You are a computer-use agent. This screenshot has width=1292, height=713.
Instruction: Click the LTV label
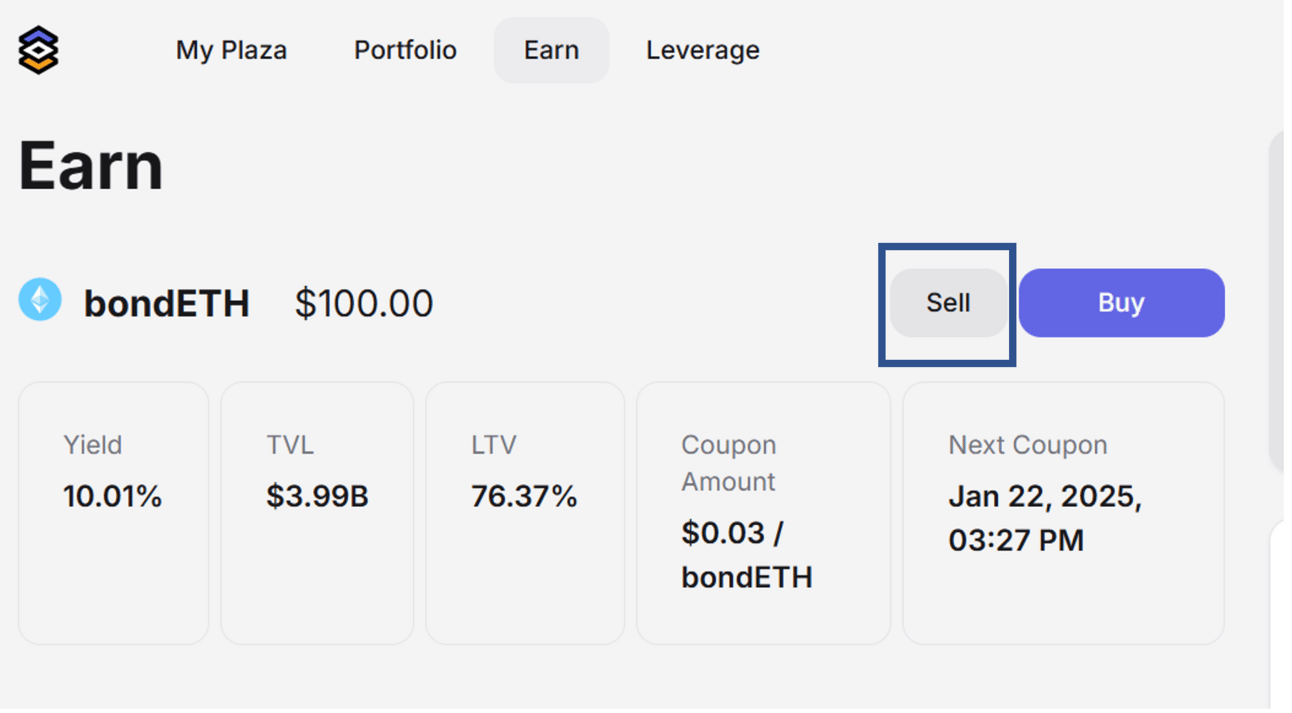click(494, 445)
